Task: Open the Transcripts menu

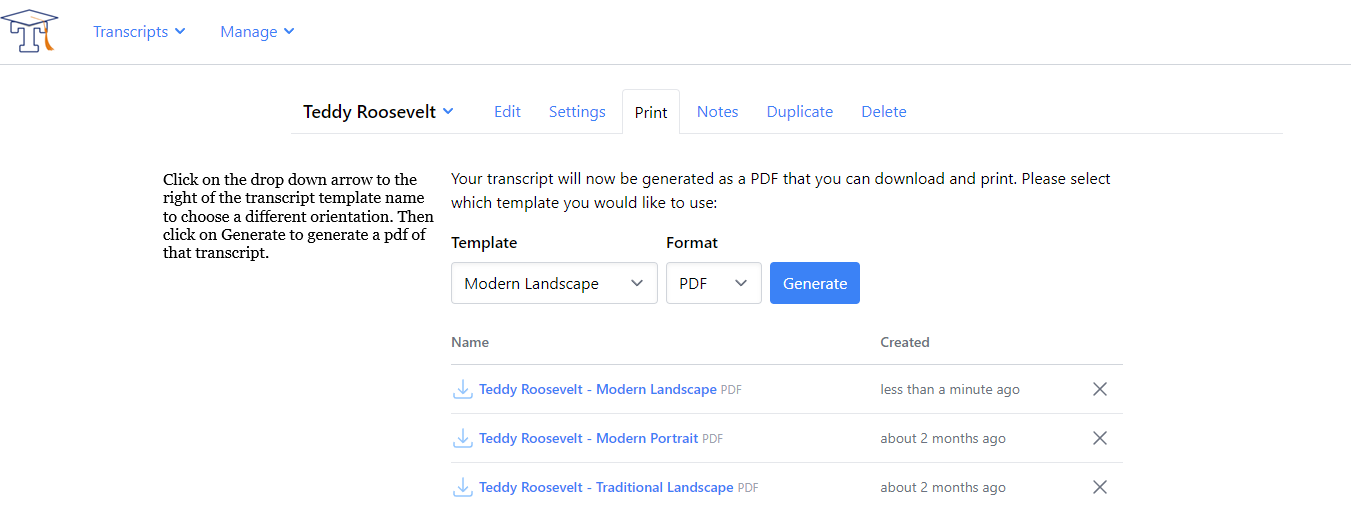Action: click(139, 32)
